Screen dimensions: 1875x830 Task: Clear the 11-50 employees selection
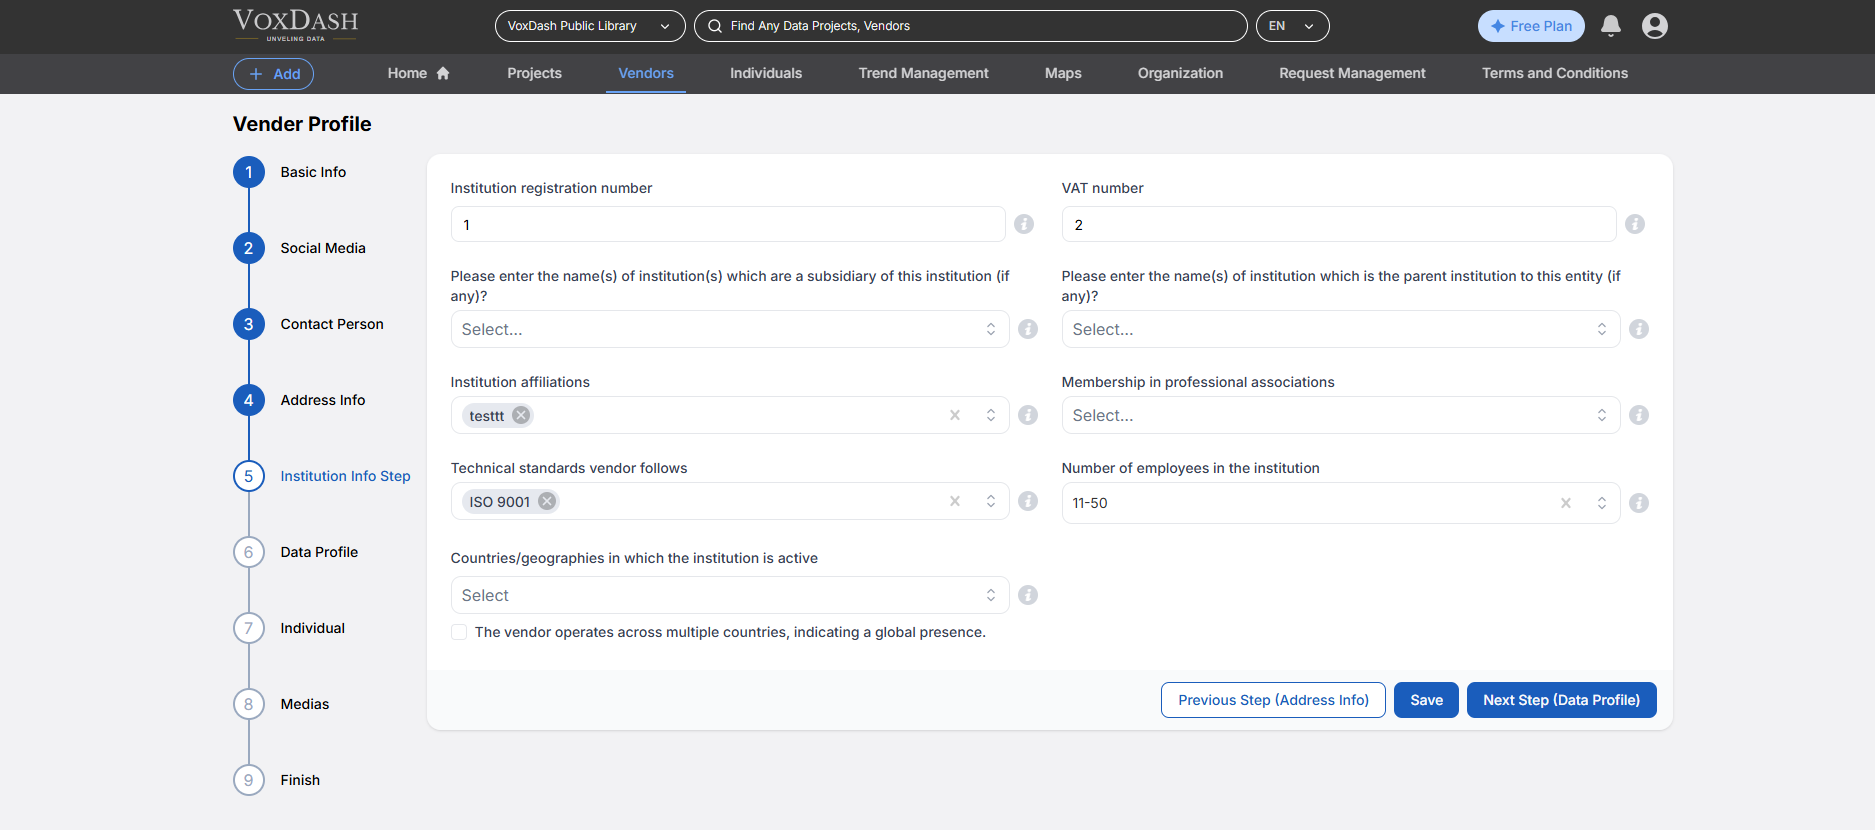coord(1566,503)
